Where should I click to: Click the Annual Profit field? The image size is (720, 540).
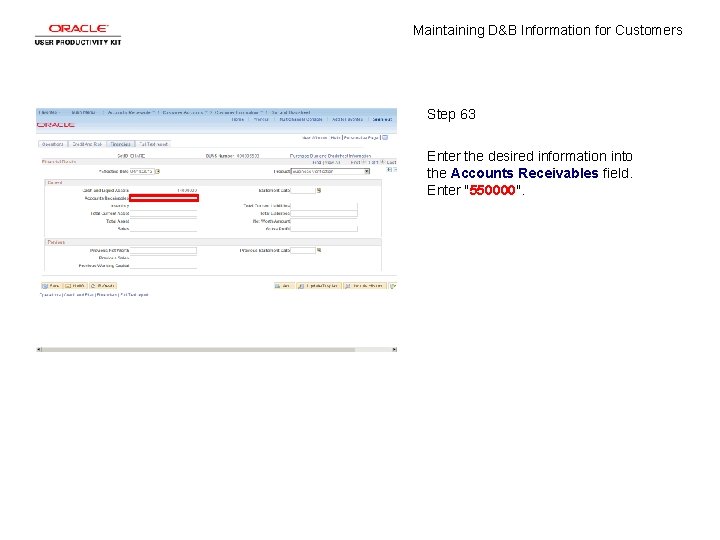[324, 229]
